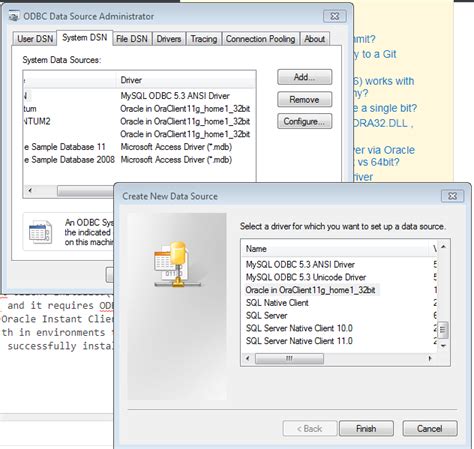Click the driver list vertical scrollbar thumb

click(x=443, y=330)
